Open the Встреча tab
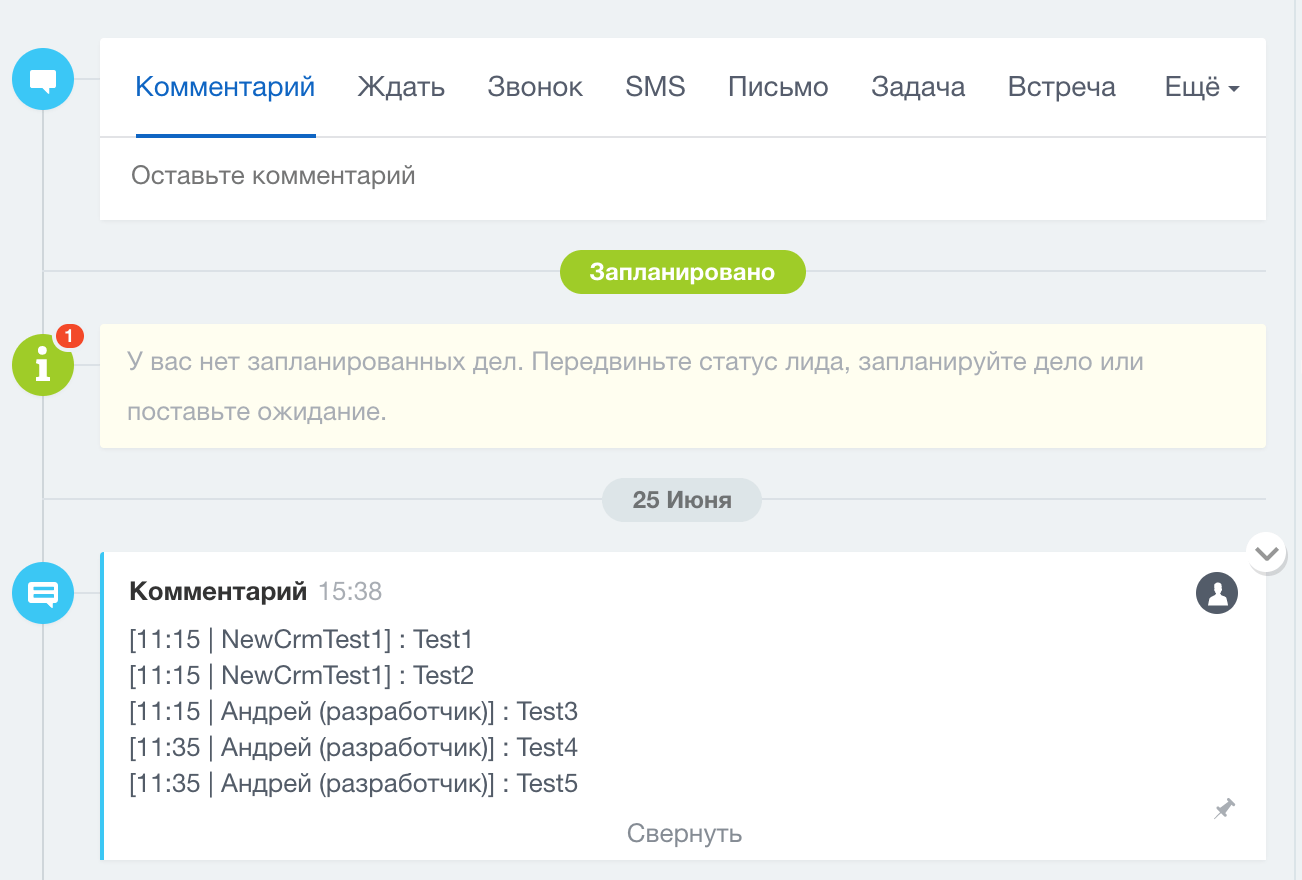 pyautogui.click(x=1061, y=87)
